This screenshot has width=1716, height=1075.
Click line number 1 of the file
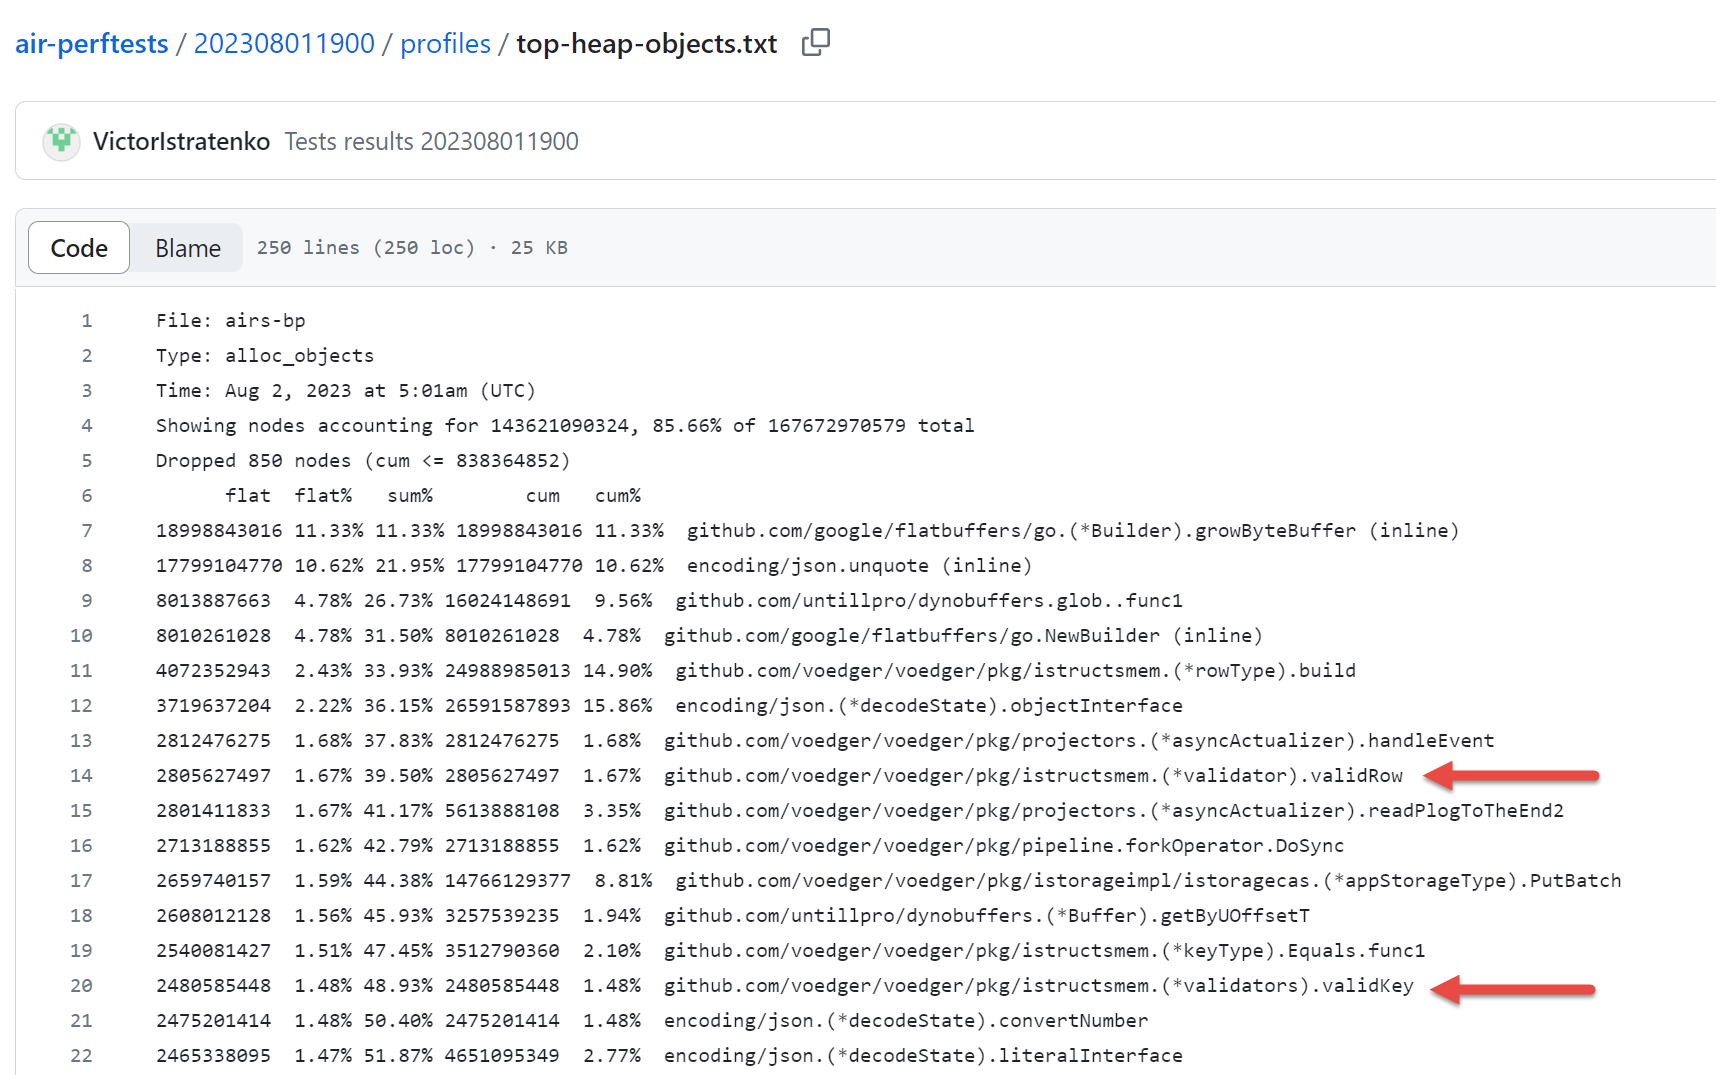pyautogui.click(x=86, y=320)
